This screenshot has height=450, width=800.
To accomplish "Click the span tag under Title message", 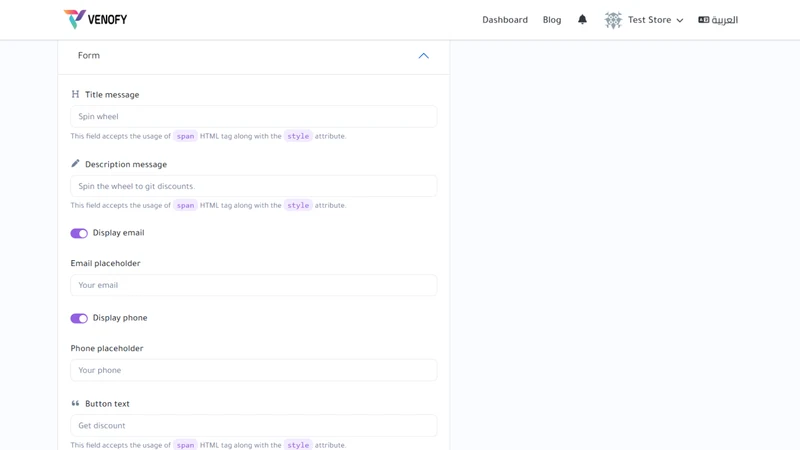I will tap(185, 136).
